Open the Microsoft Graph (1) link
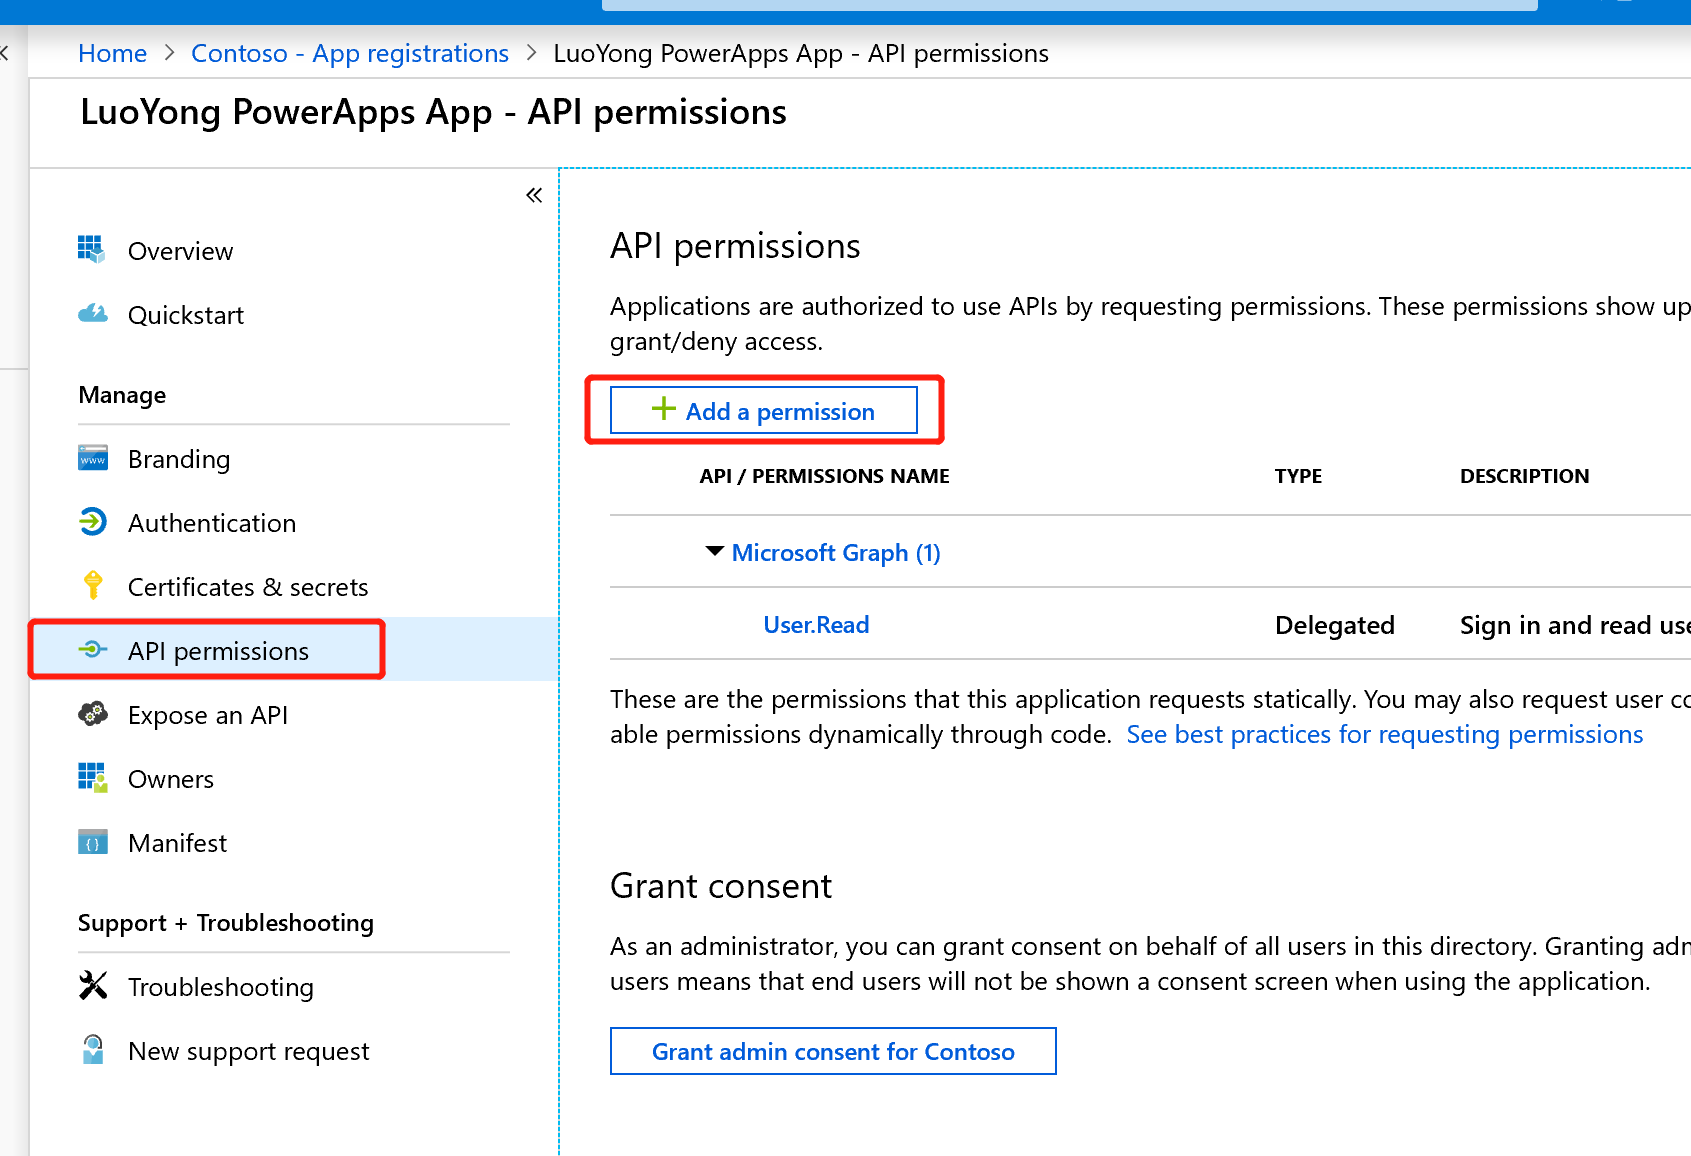The image size is (1691, 1156). click(x=836, y=552)
